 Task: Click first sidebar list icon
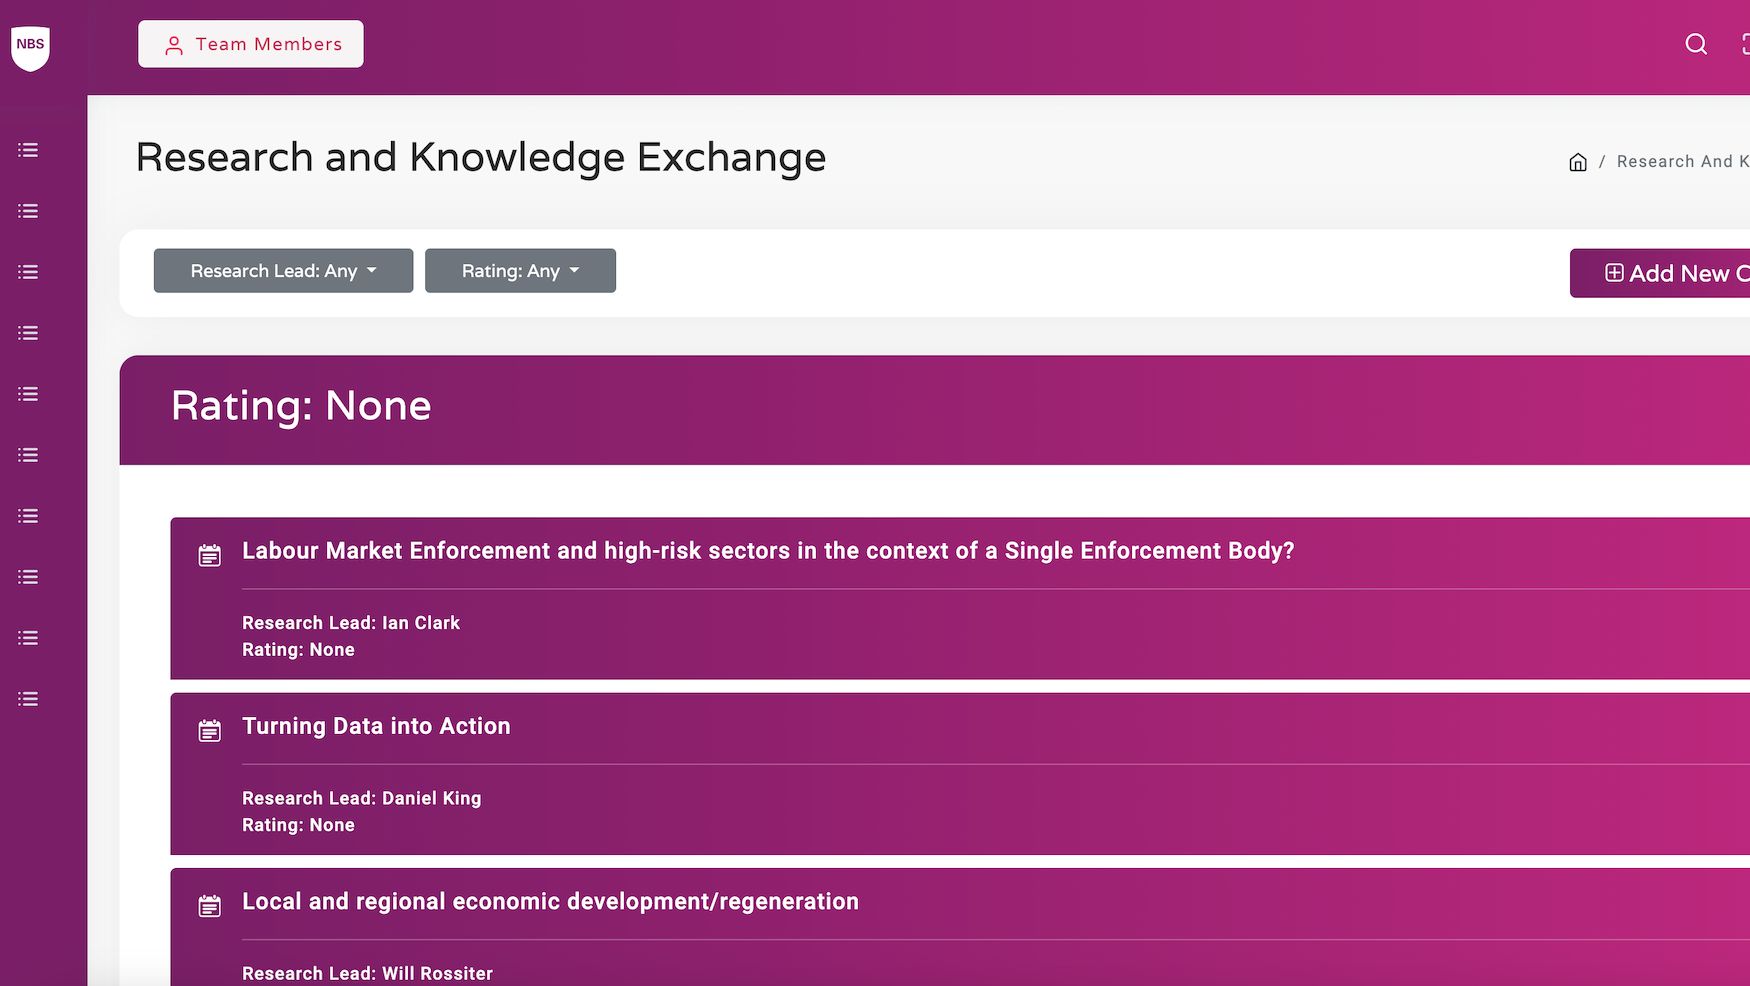point(28,150)
